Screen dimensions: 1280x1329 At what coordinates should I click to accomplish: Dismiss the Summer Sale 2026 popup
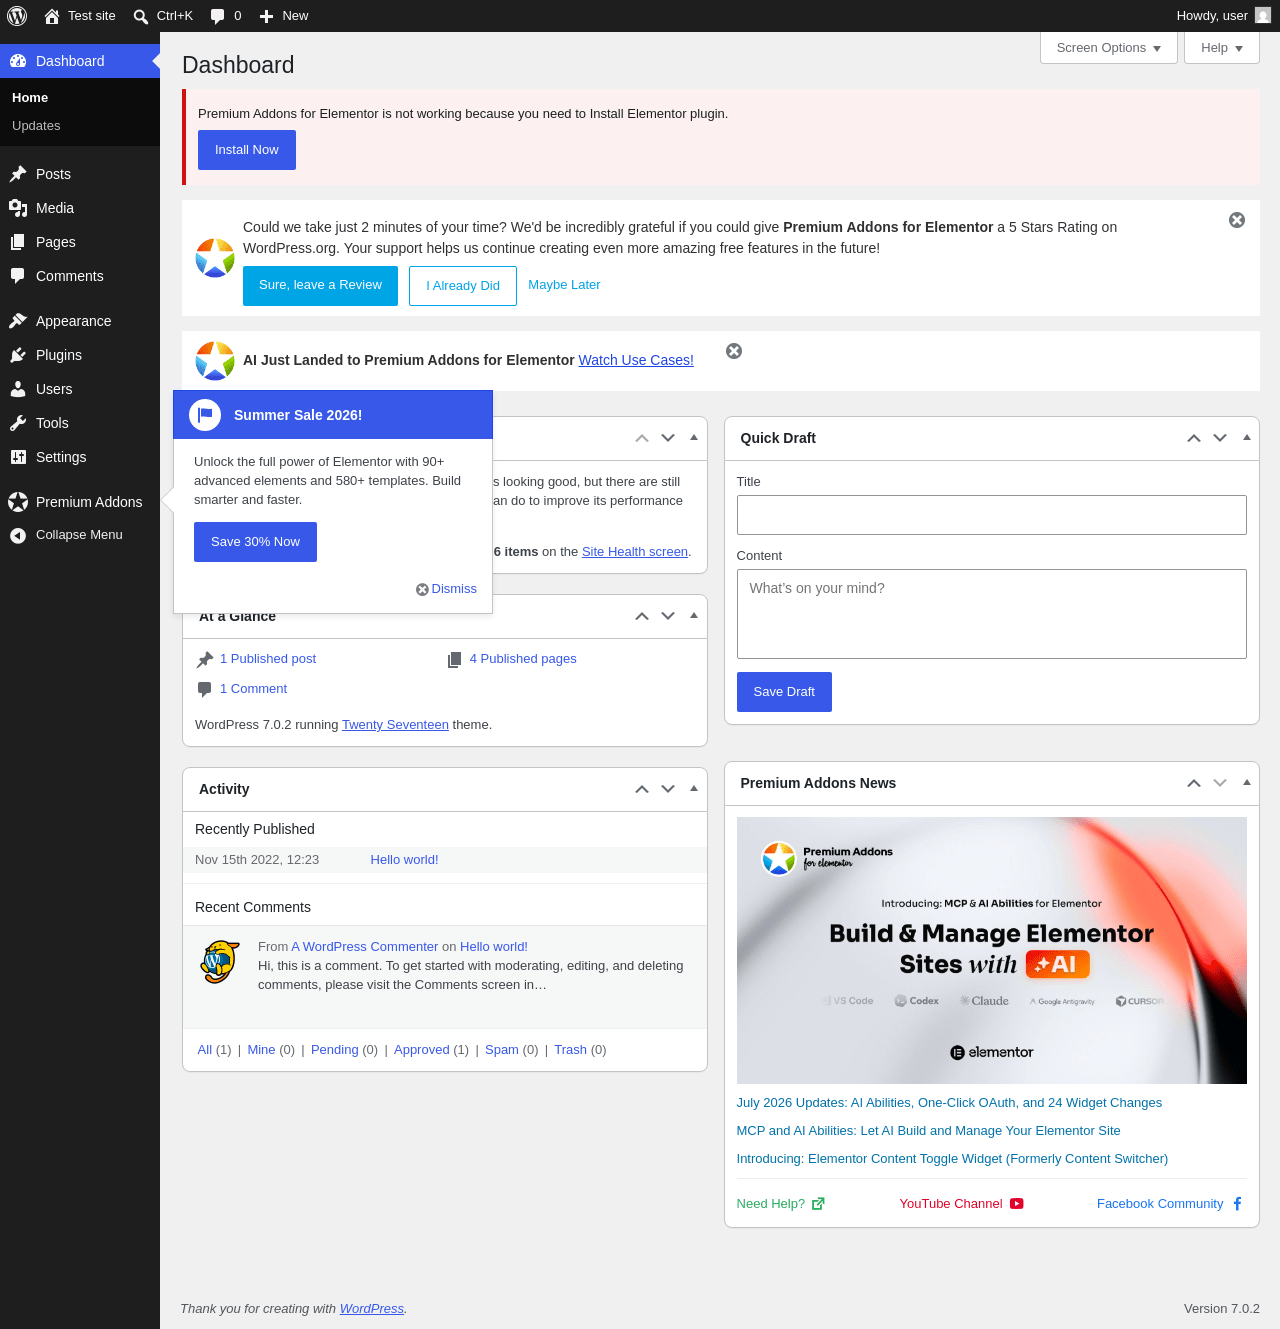pos(447,589)
